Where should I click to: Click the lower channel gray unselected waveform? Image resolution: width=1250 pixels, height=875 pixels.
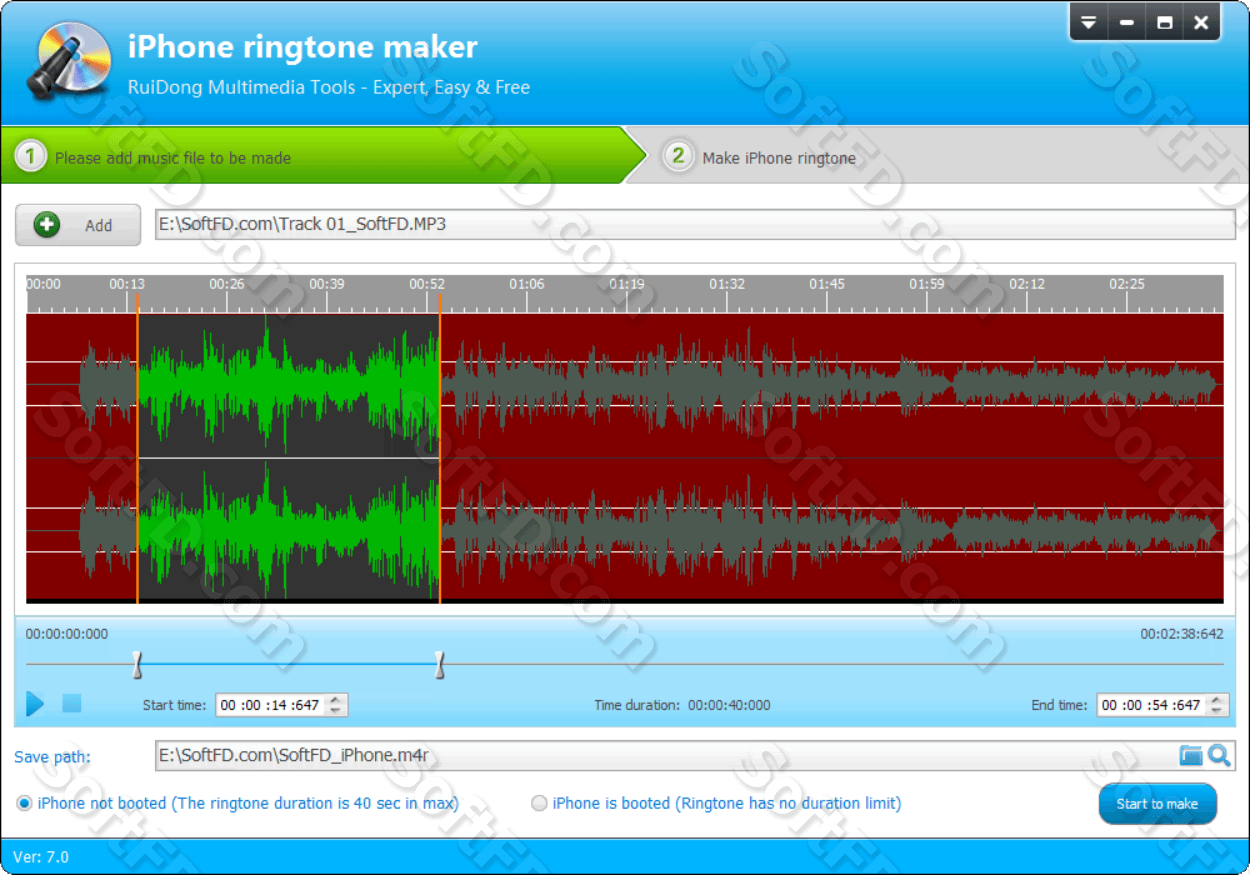coord(830,530)
